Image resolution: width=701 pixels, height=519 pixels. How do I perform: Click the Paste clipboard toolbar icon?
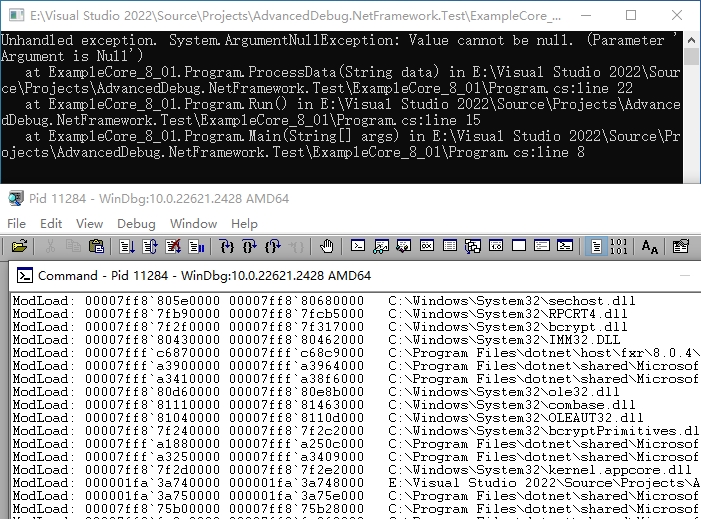(x=96, y=246)
